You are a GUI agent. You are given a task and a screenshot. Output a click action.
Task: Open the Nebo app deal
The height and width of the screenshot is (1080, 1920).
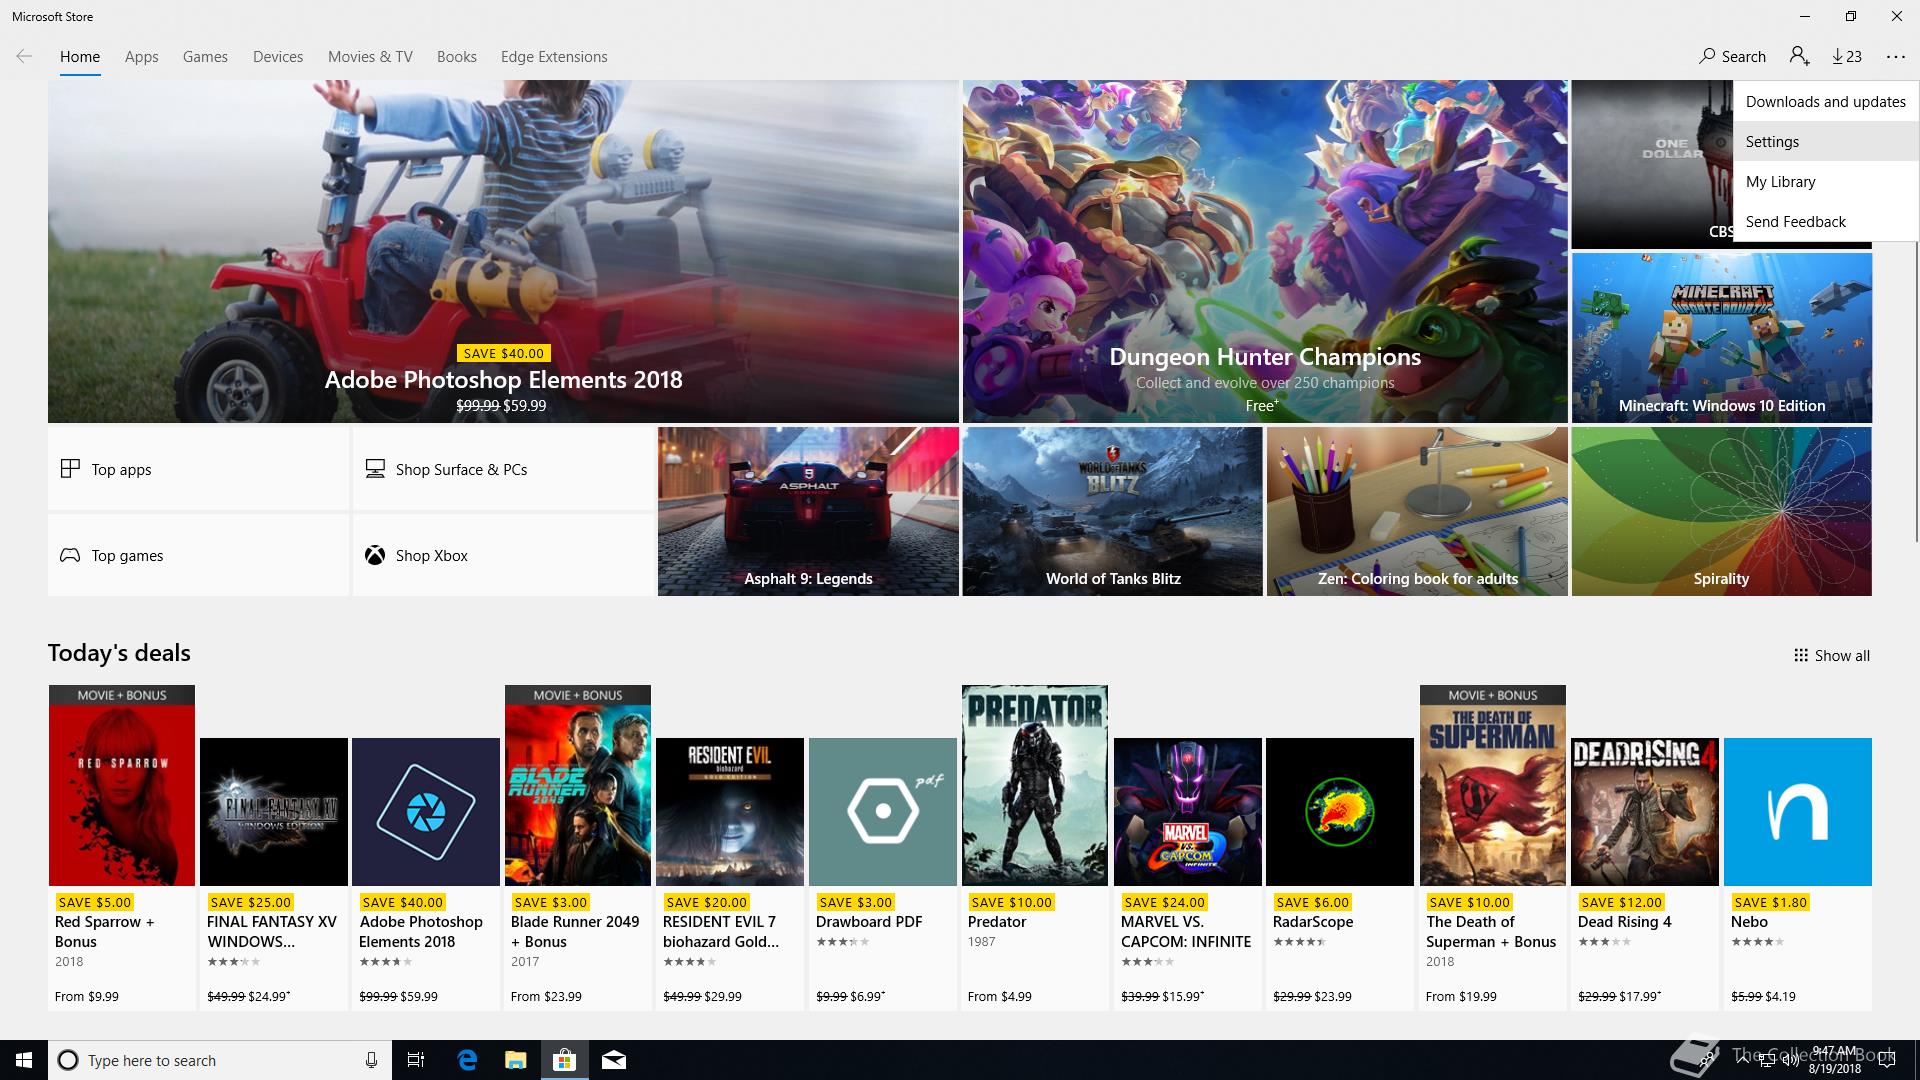(1798, 873)
